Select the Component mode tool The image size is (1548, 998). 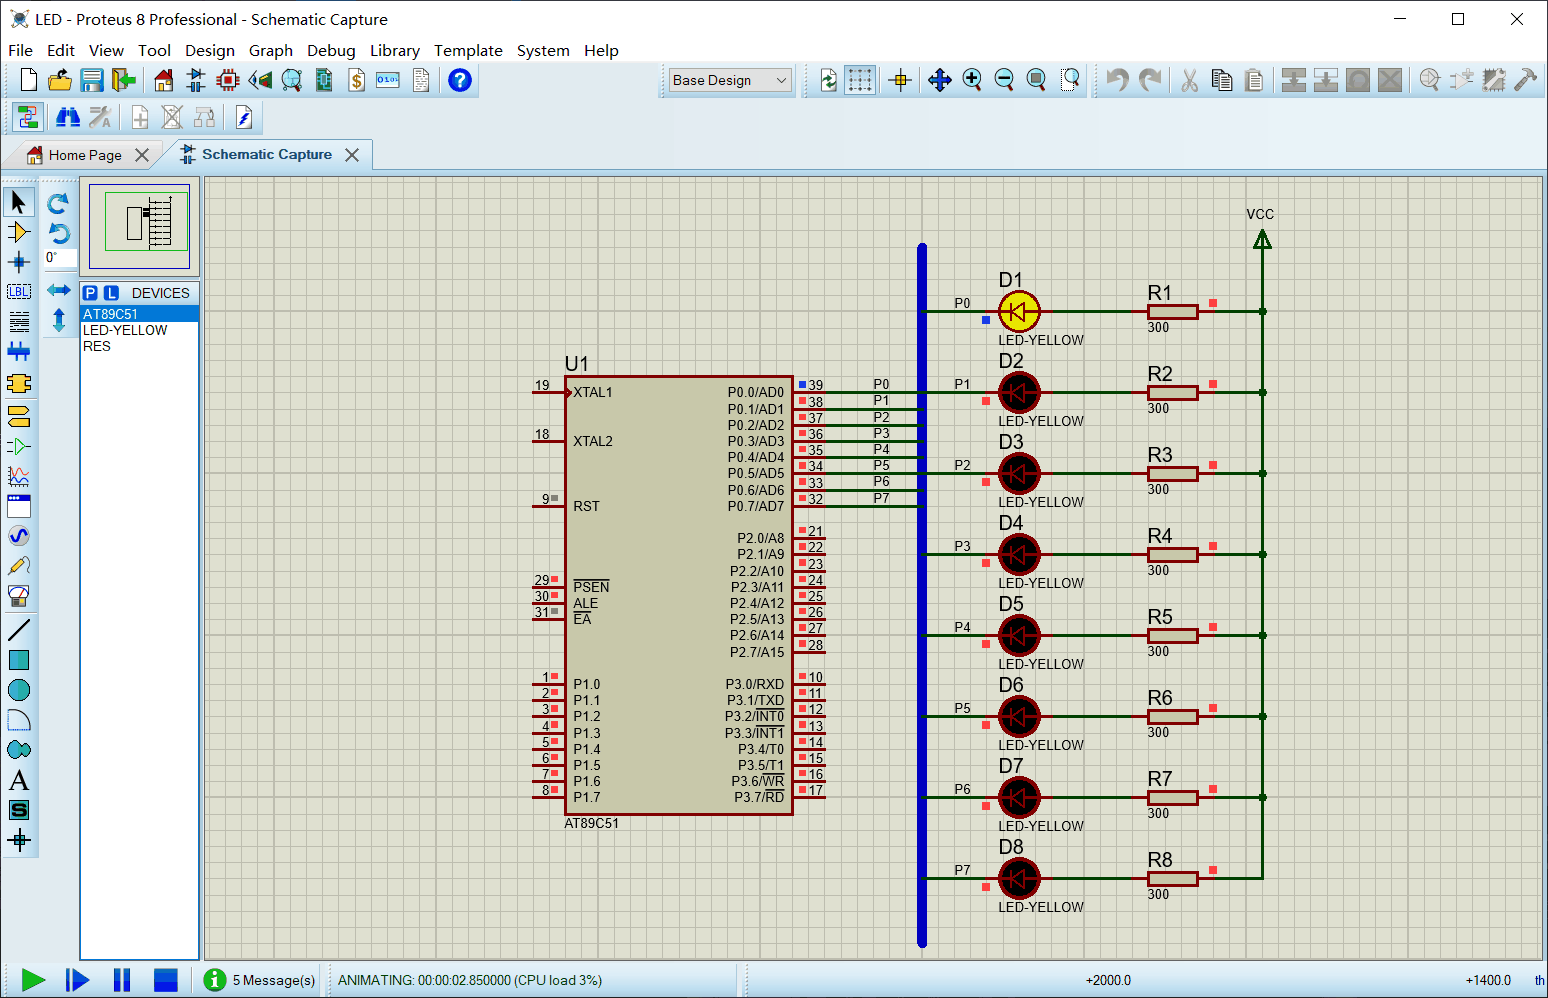tap(18, 232)
